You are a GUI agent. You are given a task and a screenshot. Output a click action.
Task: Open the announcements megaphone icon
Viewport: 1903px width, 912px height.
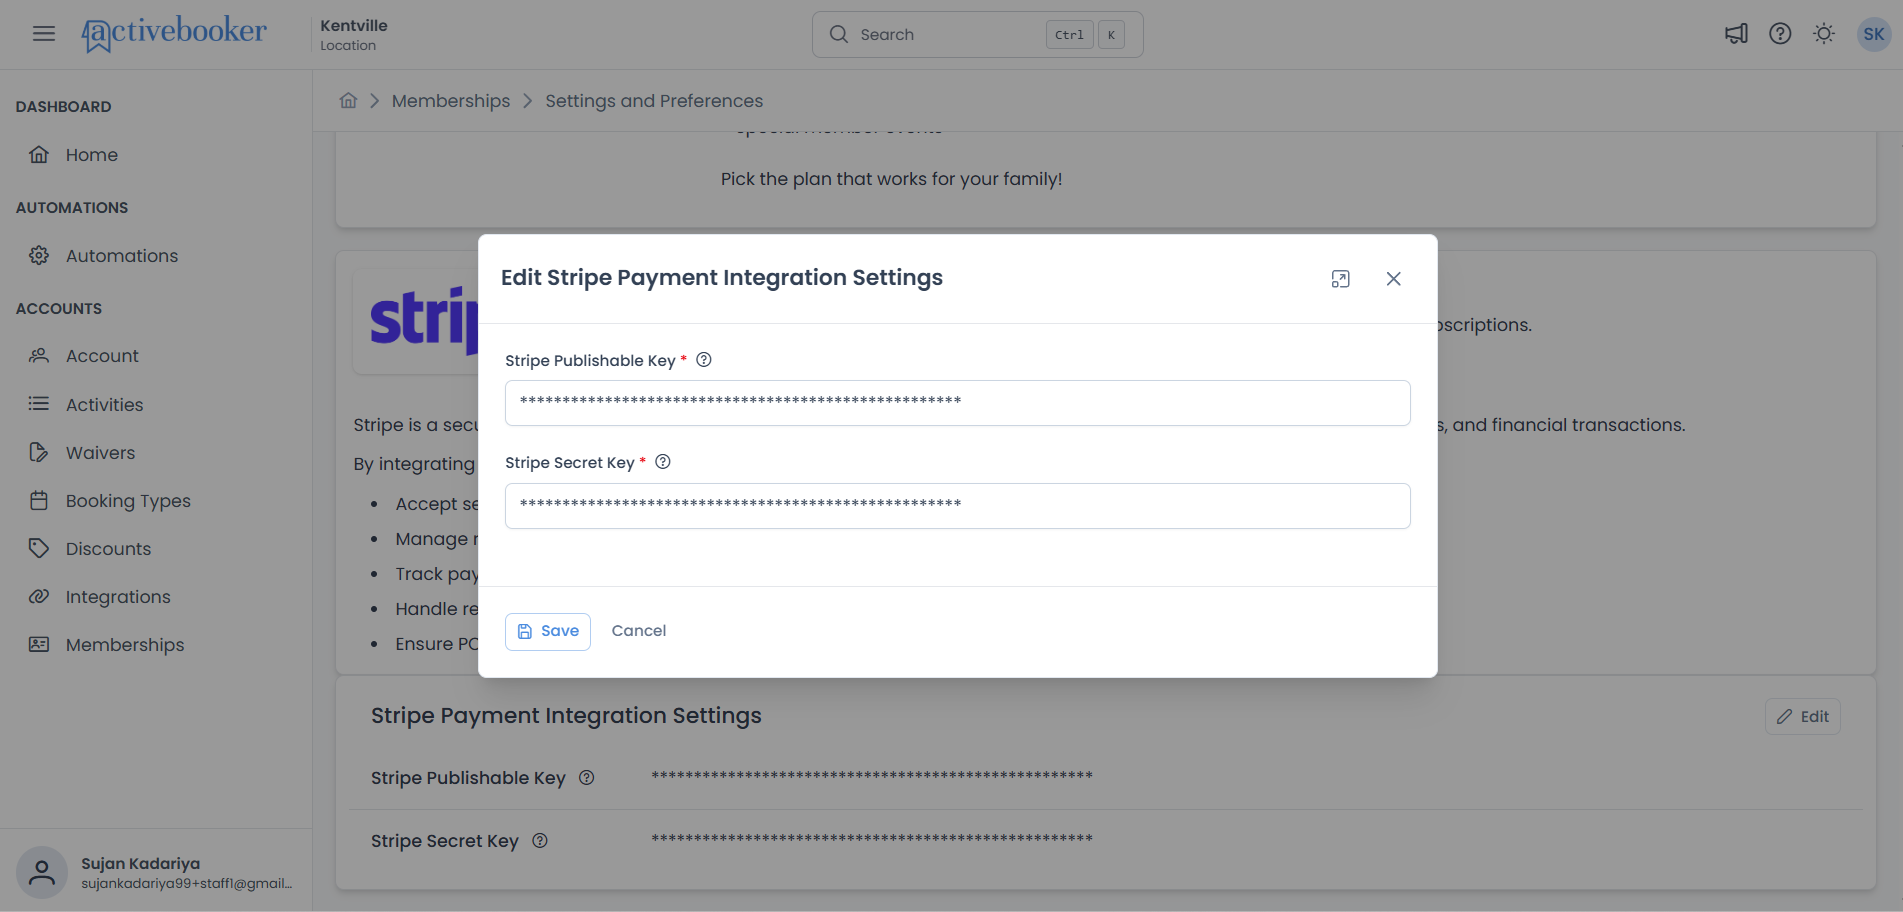[x=1736, y=34]
